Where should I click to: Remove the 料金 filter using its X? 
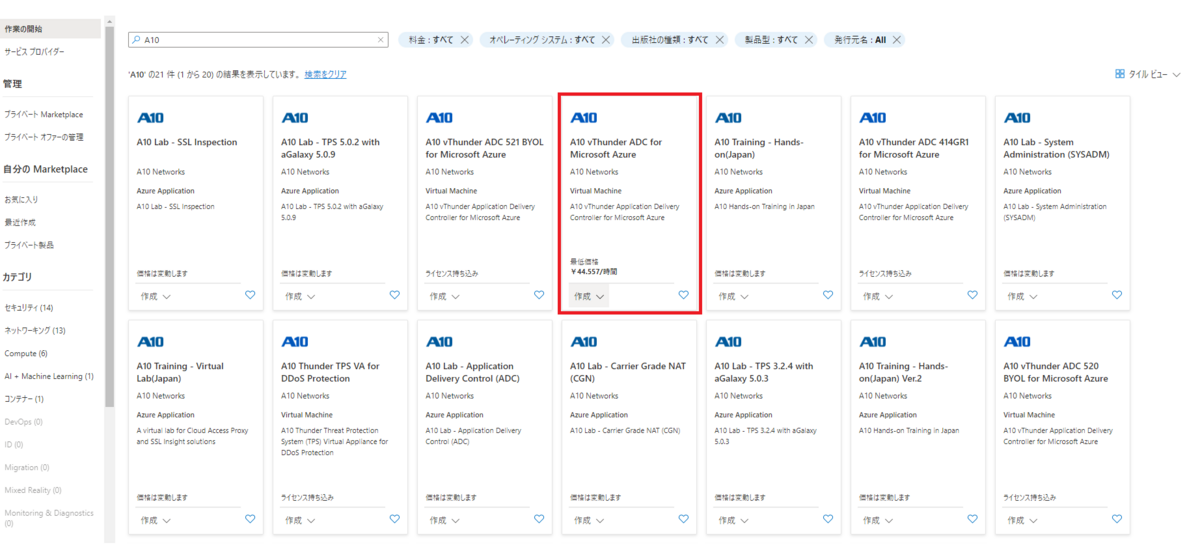pyautogui.click(x=464, y=40)
